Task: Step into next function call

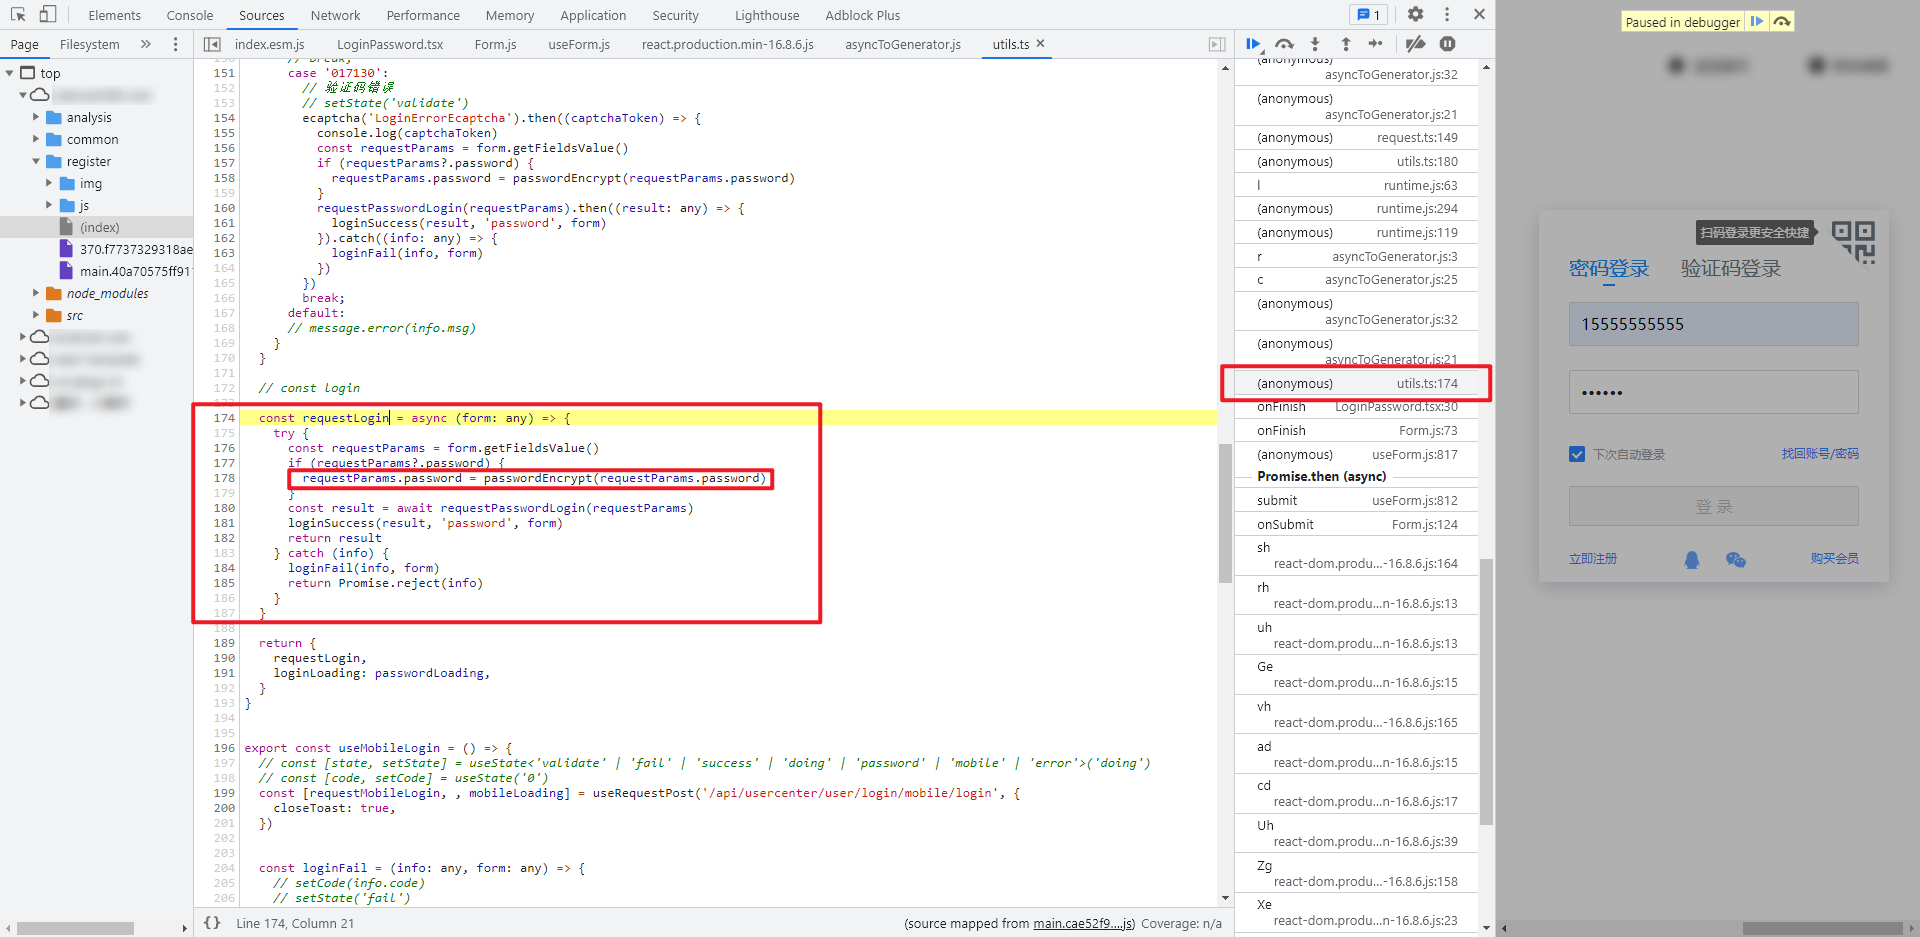Action: point(1315,44)
